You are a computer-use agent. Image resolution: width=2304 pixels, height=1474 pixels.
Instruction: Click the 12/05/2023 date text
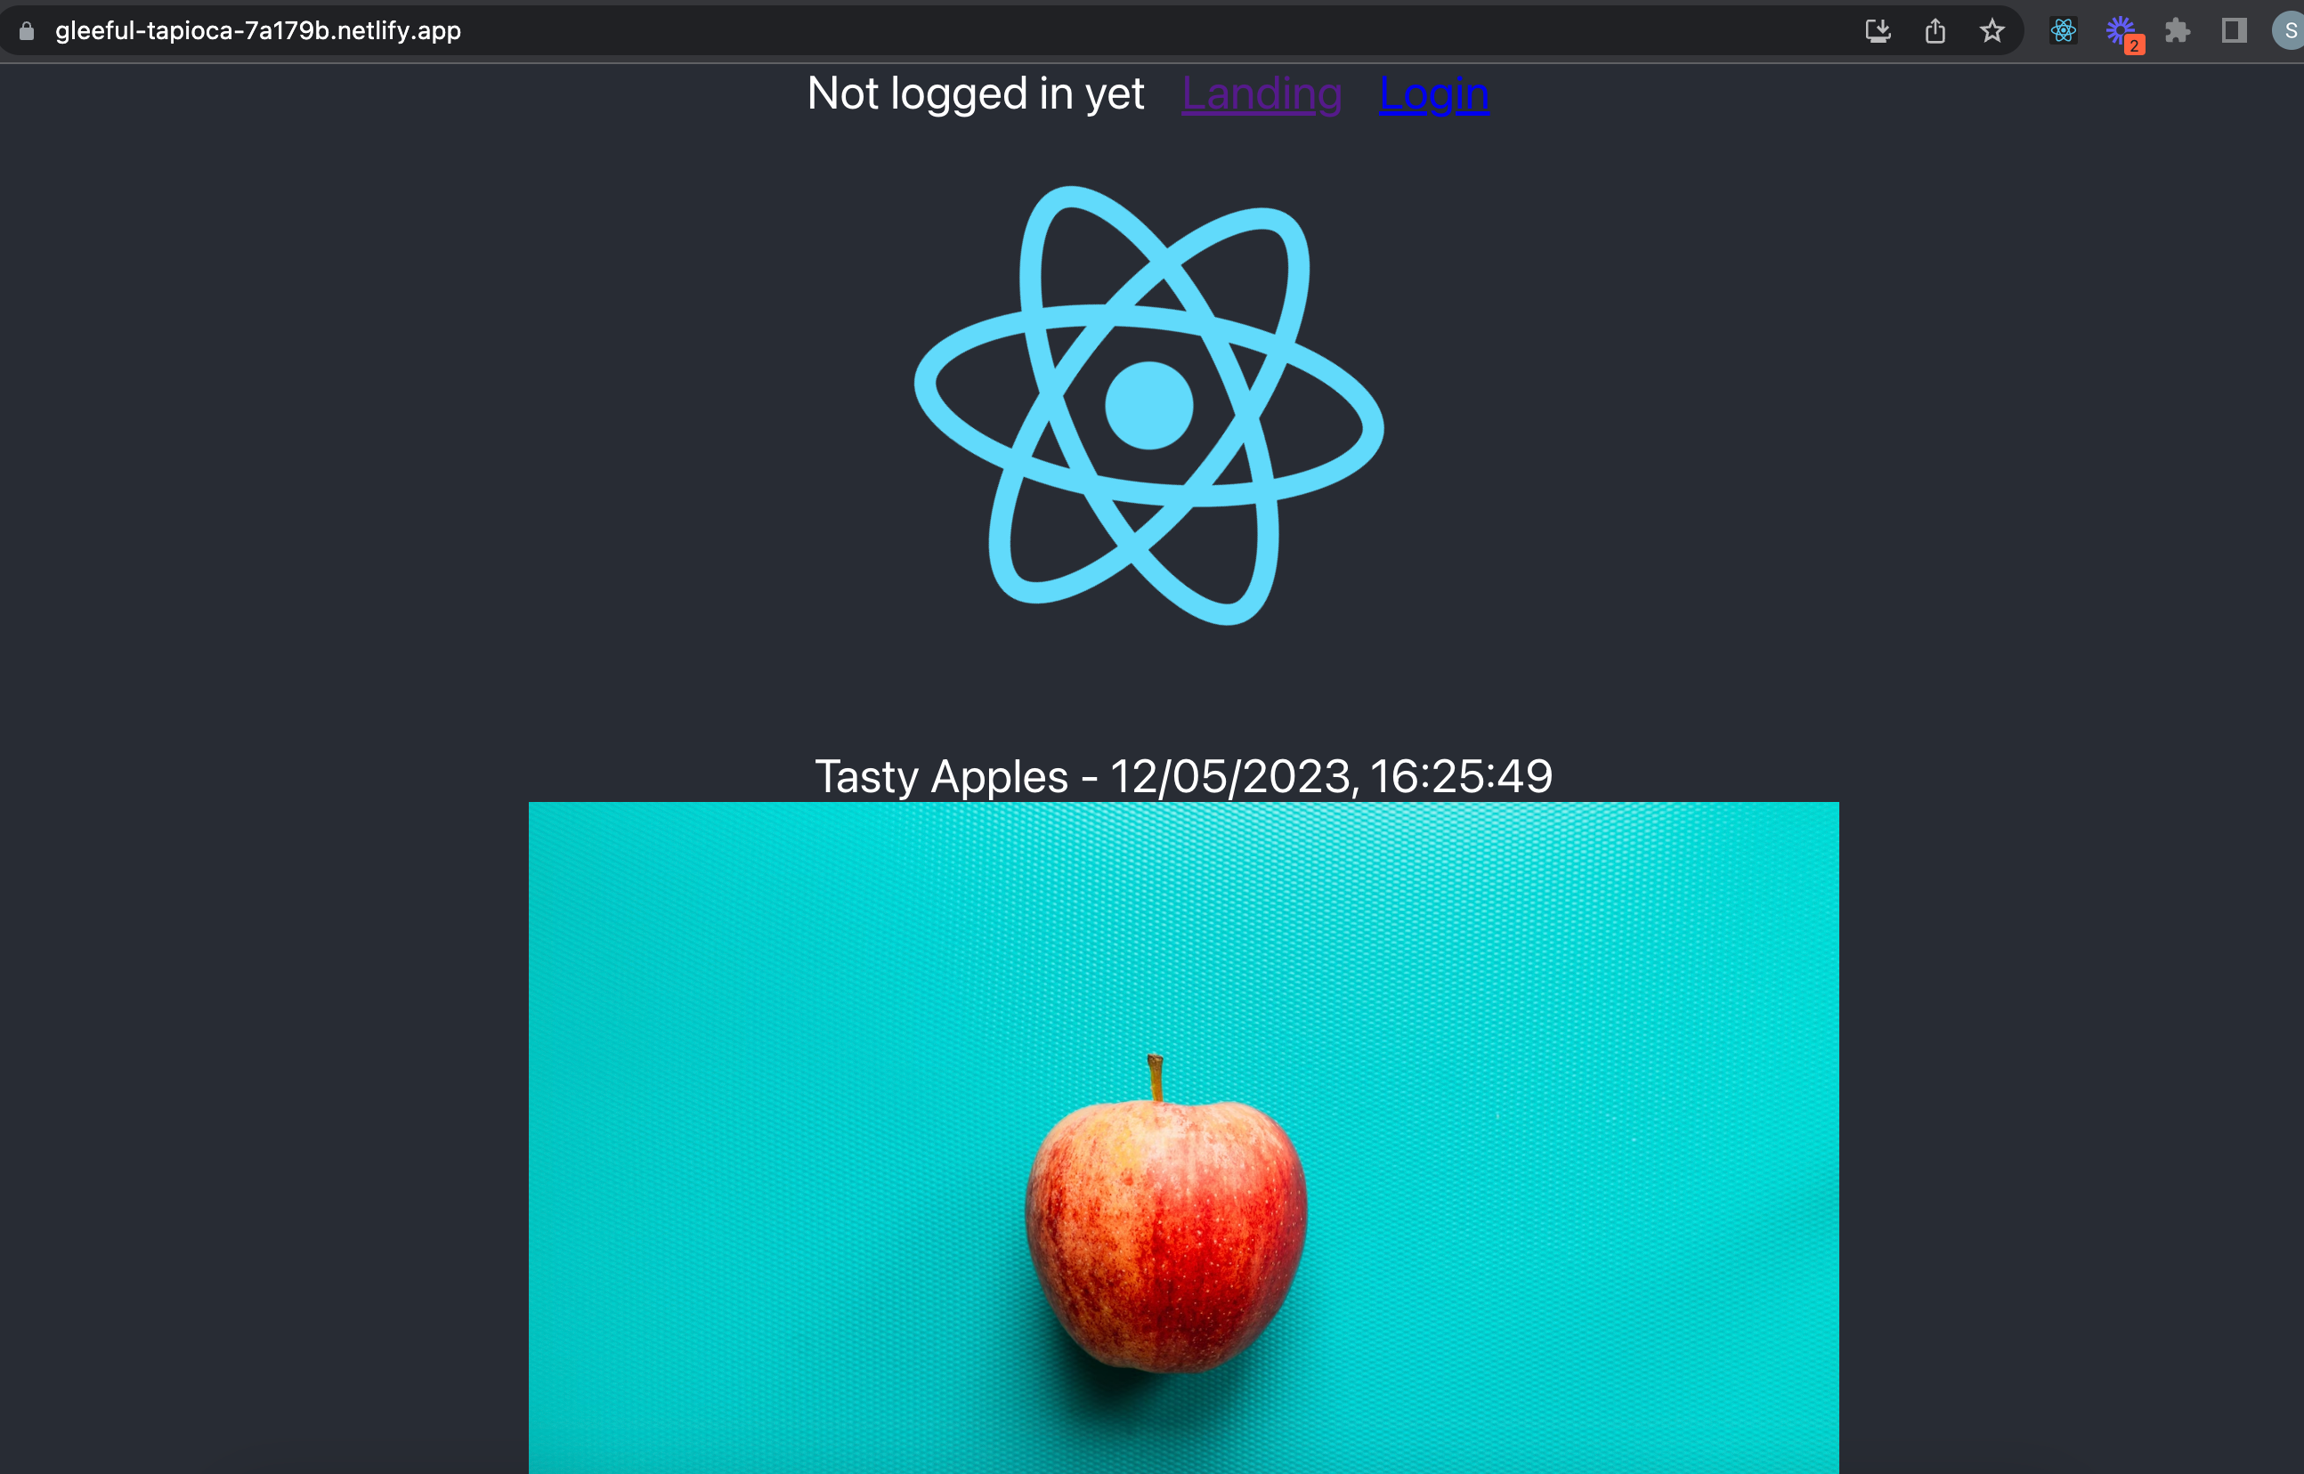(x=1230, y=777)
